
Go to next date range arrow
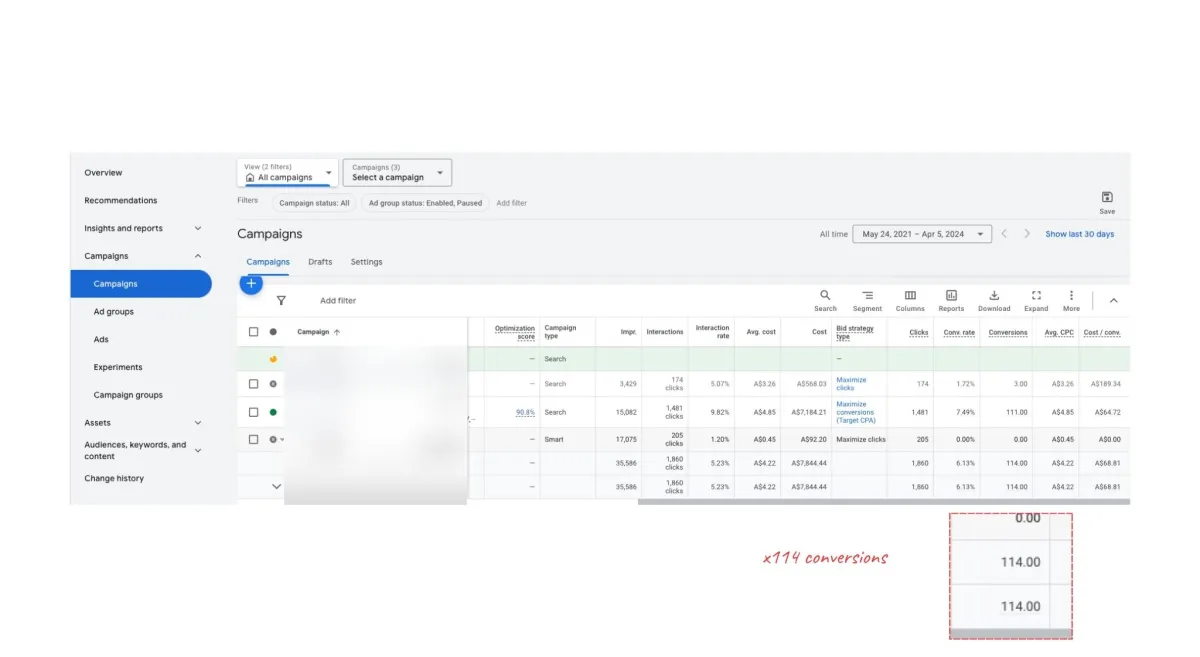pyautogui.click(x=1026, y=234)
